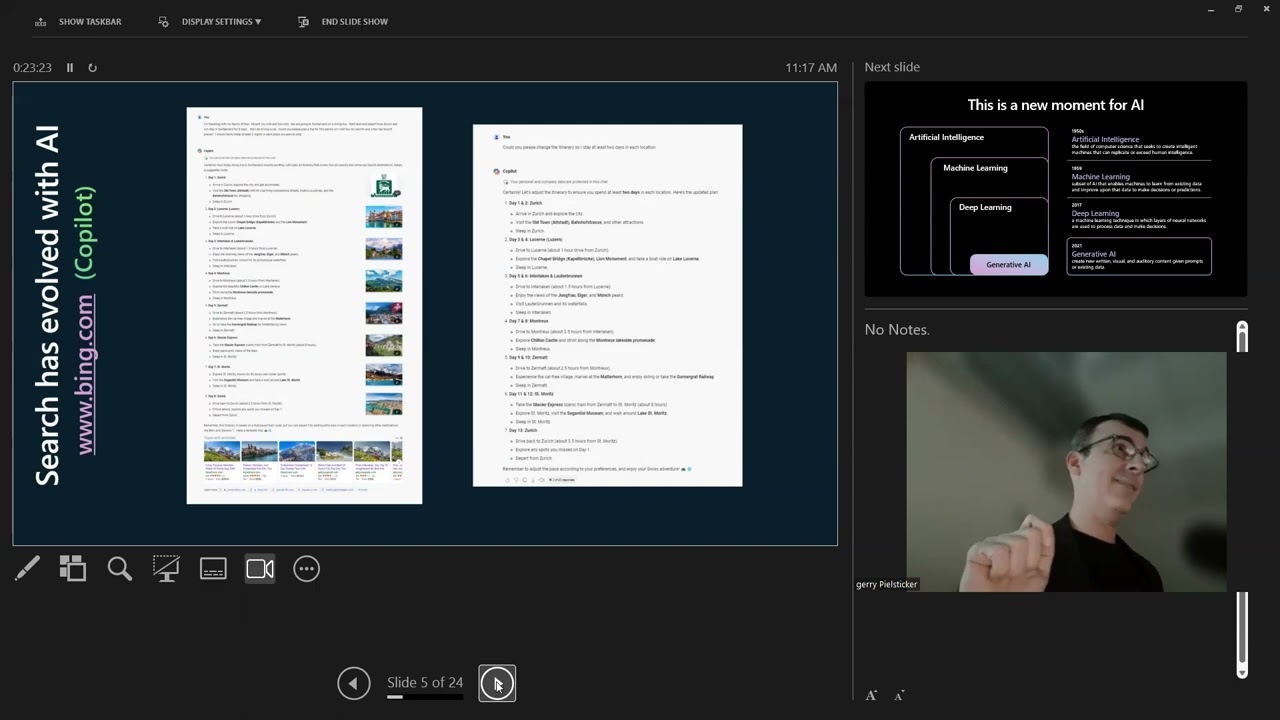Minimize the presenter view window
The height and width of the screenshot is (720, 1280).
(1210, 9)
